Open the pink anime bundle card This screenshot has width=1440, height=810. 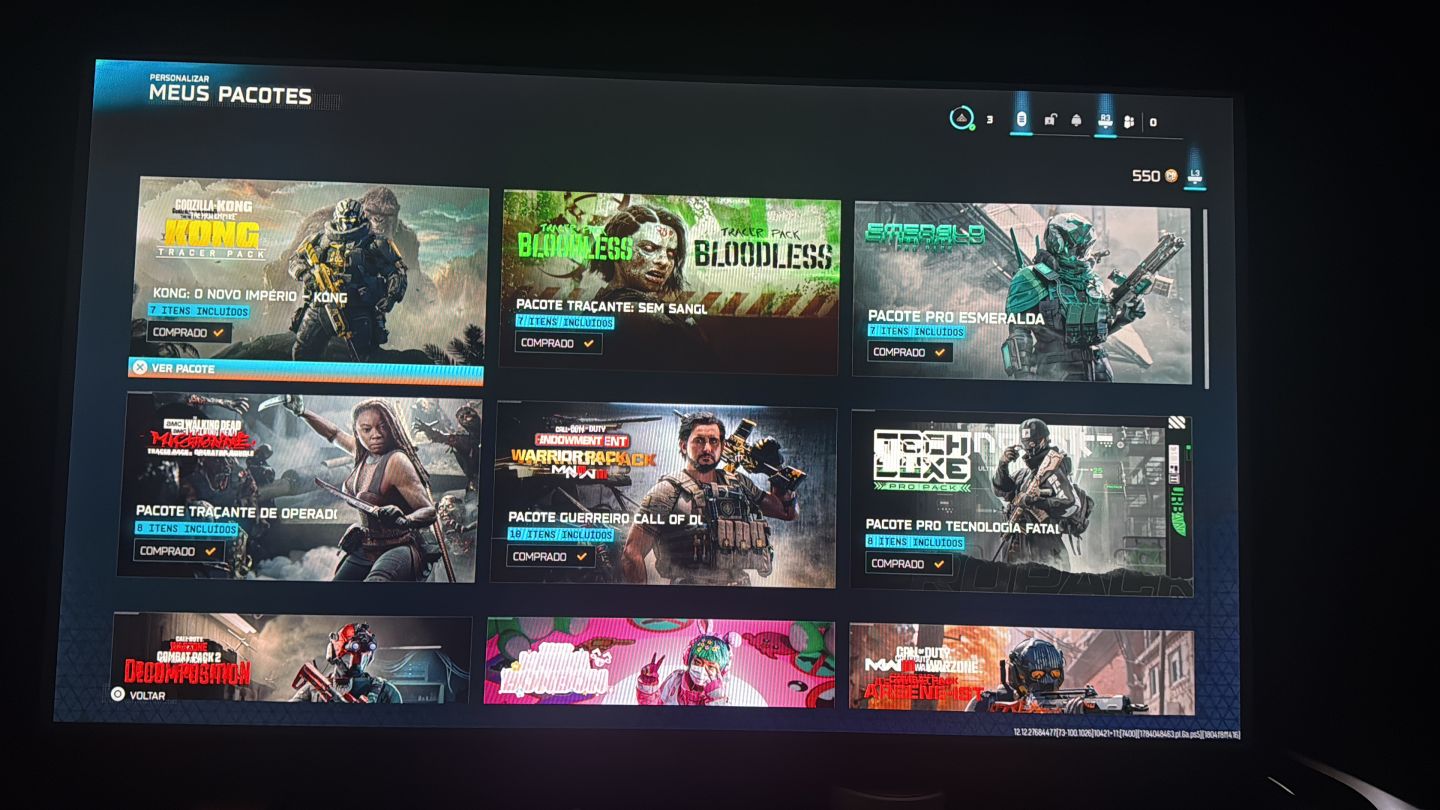(x=660, y=663)
